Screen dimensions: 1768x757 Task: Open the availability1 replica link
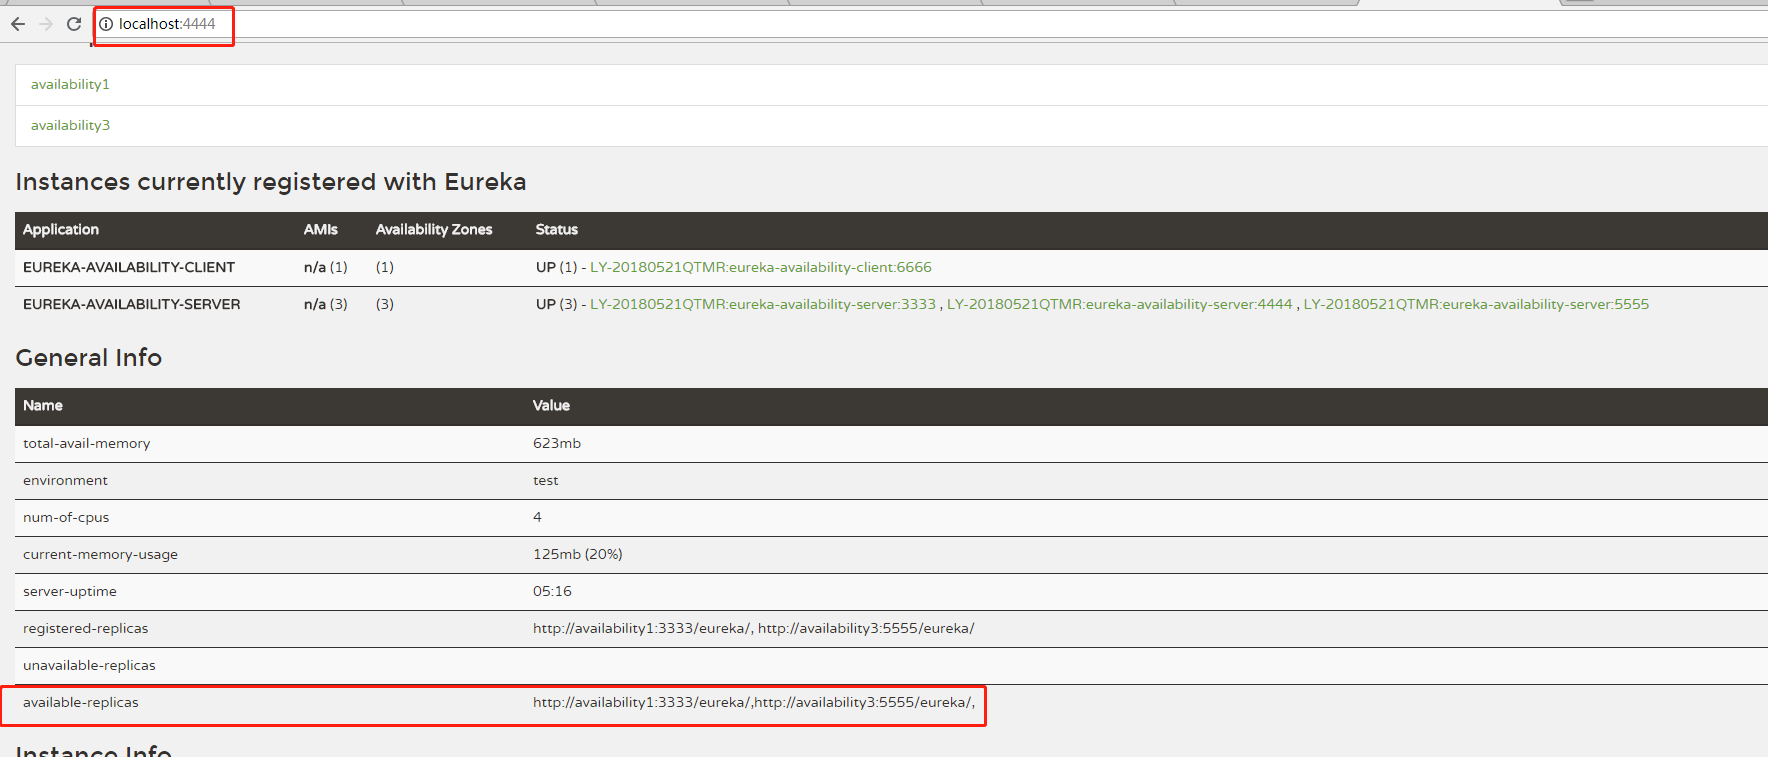click(x=70, y=85)
